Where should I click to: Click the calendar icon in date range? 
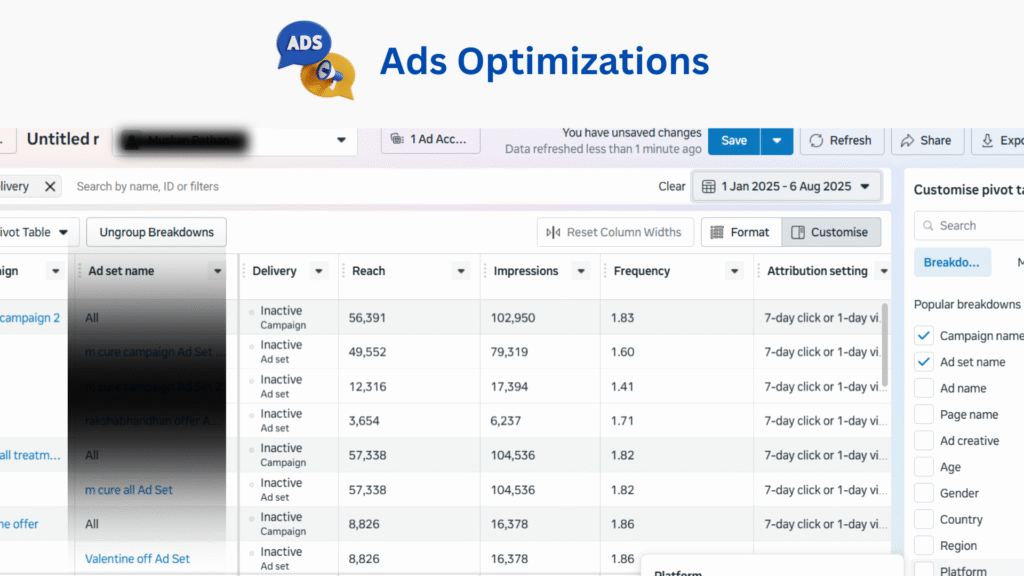tap(709, 187)
